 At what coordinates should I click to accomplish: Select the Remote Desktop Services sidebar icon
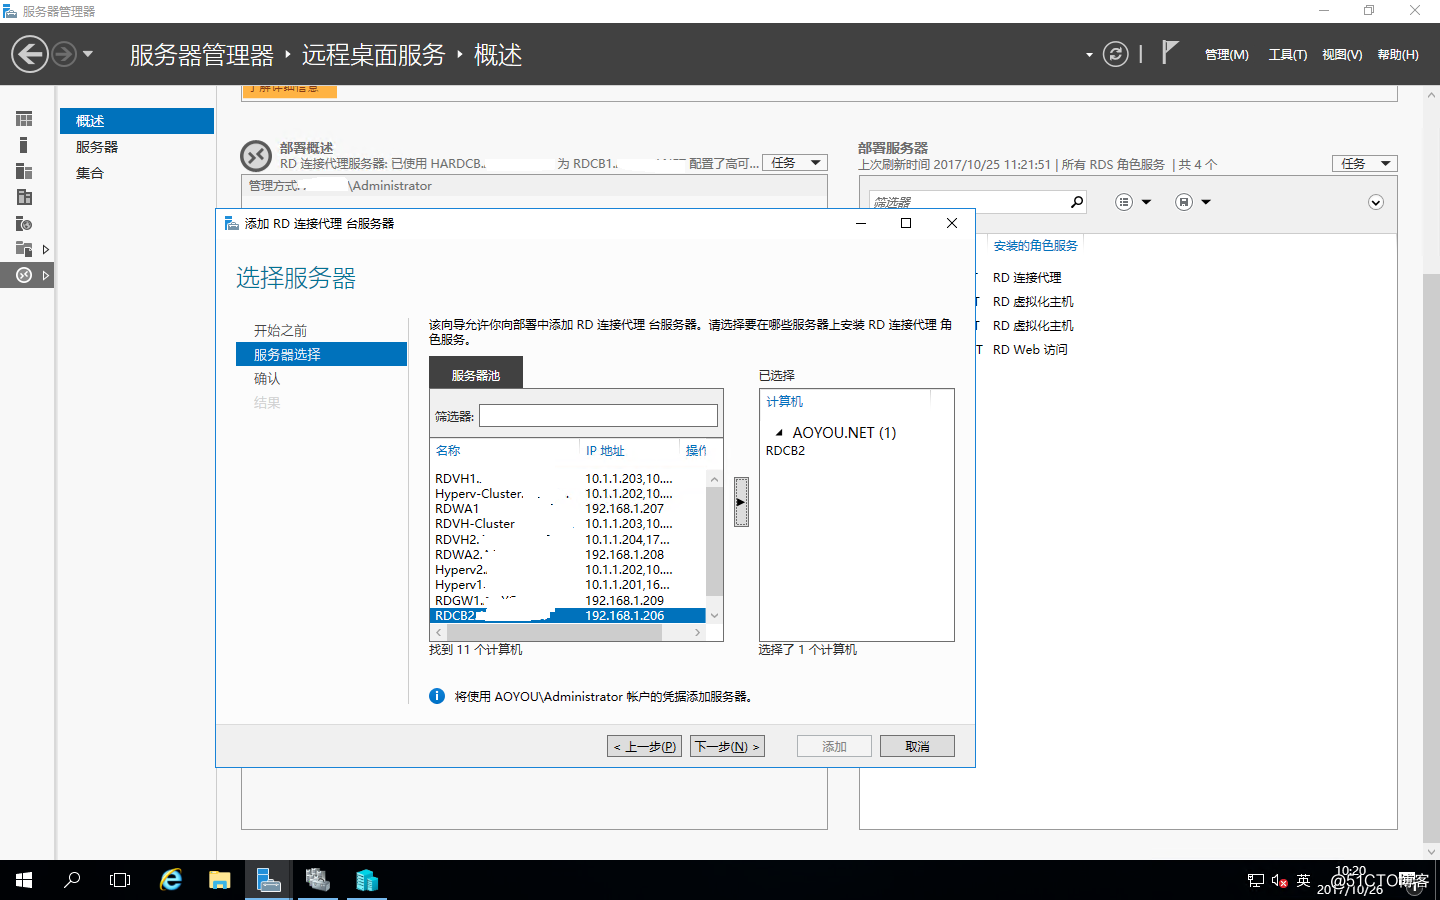point(24,275)
